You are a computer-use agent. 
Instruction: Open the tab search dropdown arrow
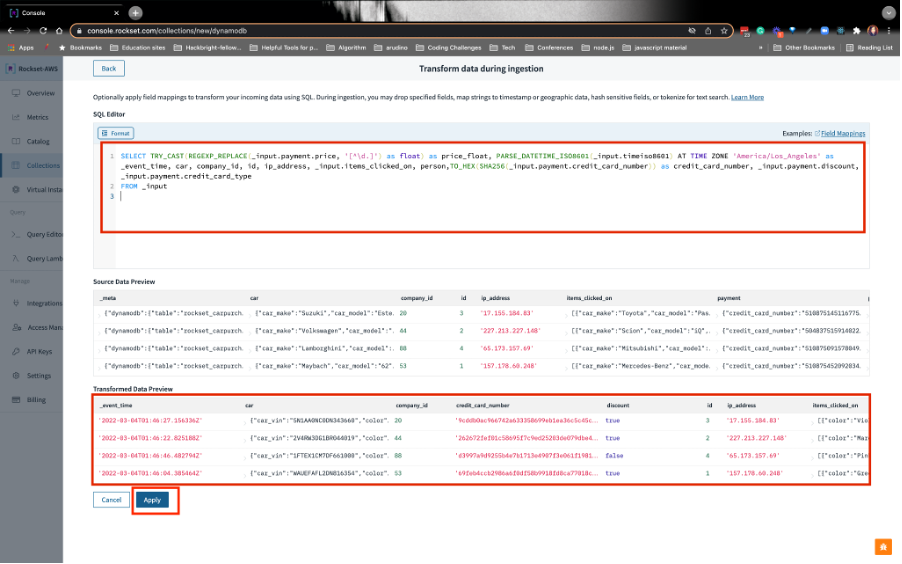(x=889, y=13)
